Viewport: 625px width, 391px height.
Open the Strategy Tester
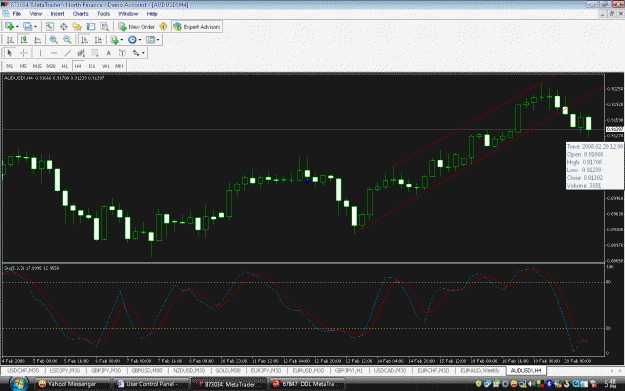point(104,27)
